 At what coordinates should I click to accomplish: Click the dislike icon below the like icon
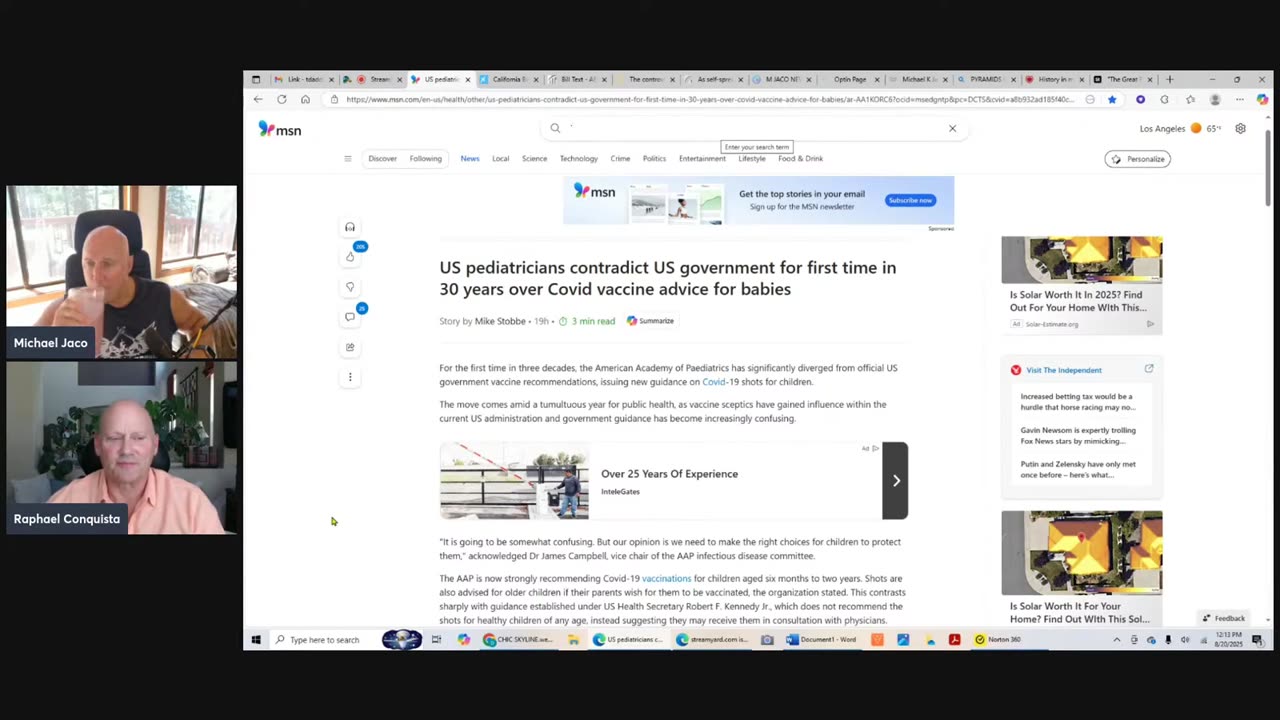tap(350, 287)
